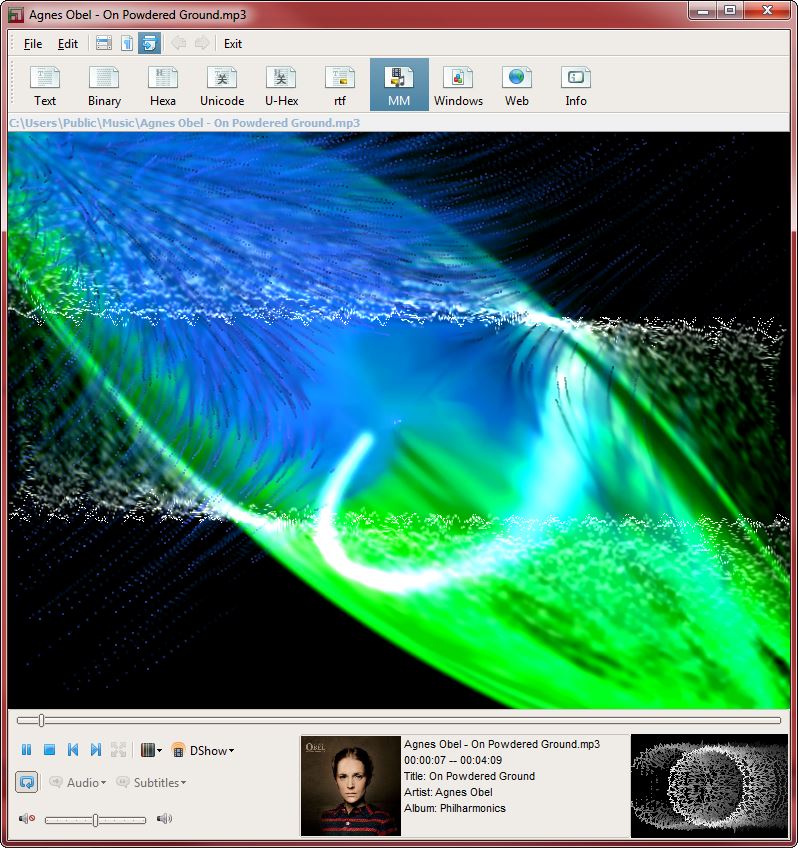Toggle the paragraph marks icon
Viewport: 798px width, 848px height.
tap(127, 43)
